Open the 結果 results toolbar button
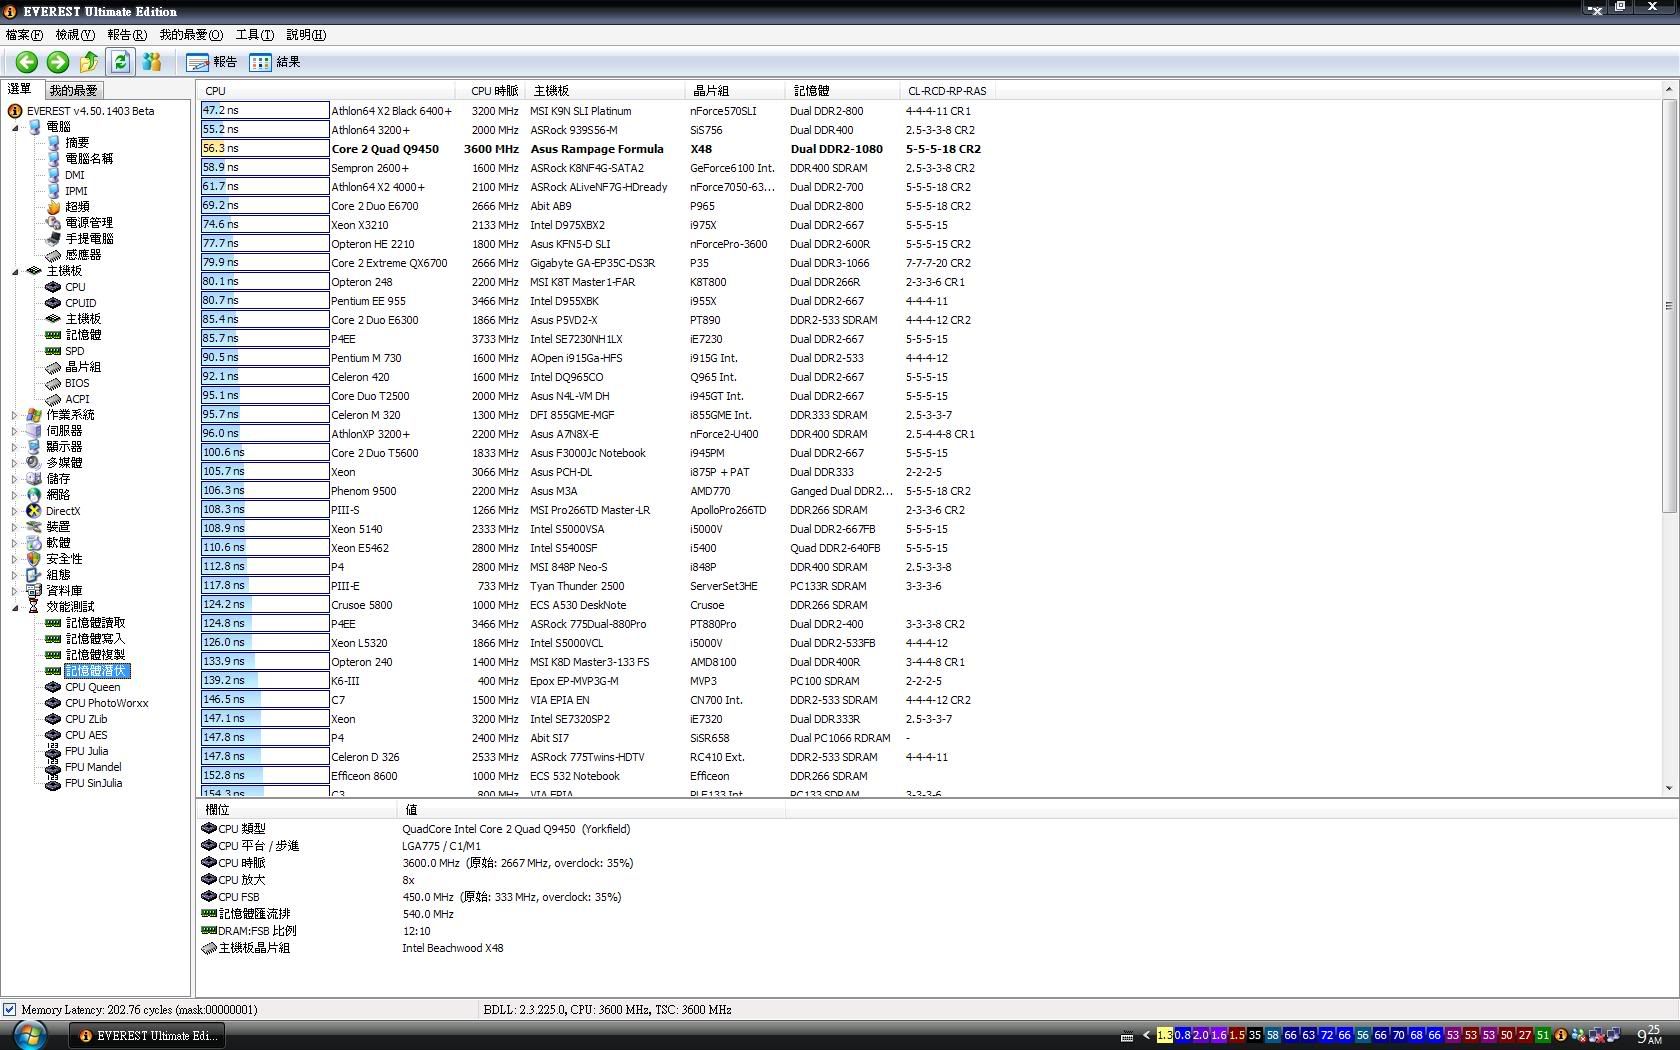 (275, 62)
